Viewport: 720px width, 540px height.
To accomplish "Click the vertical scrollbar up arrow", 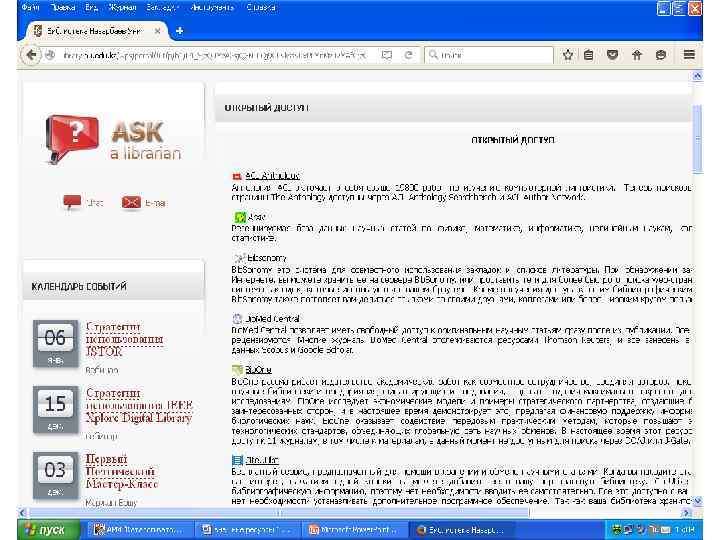I will click(697, 76).
